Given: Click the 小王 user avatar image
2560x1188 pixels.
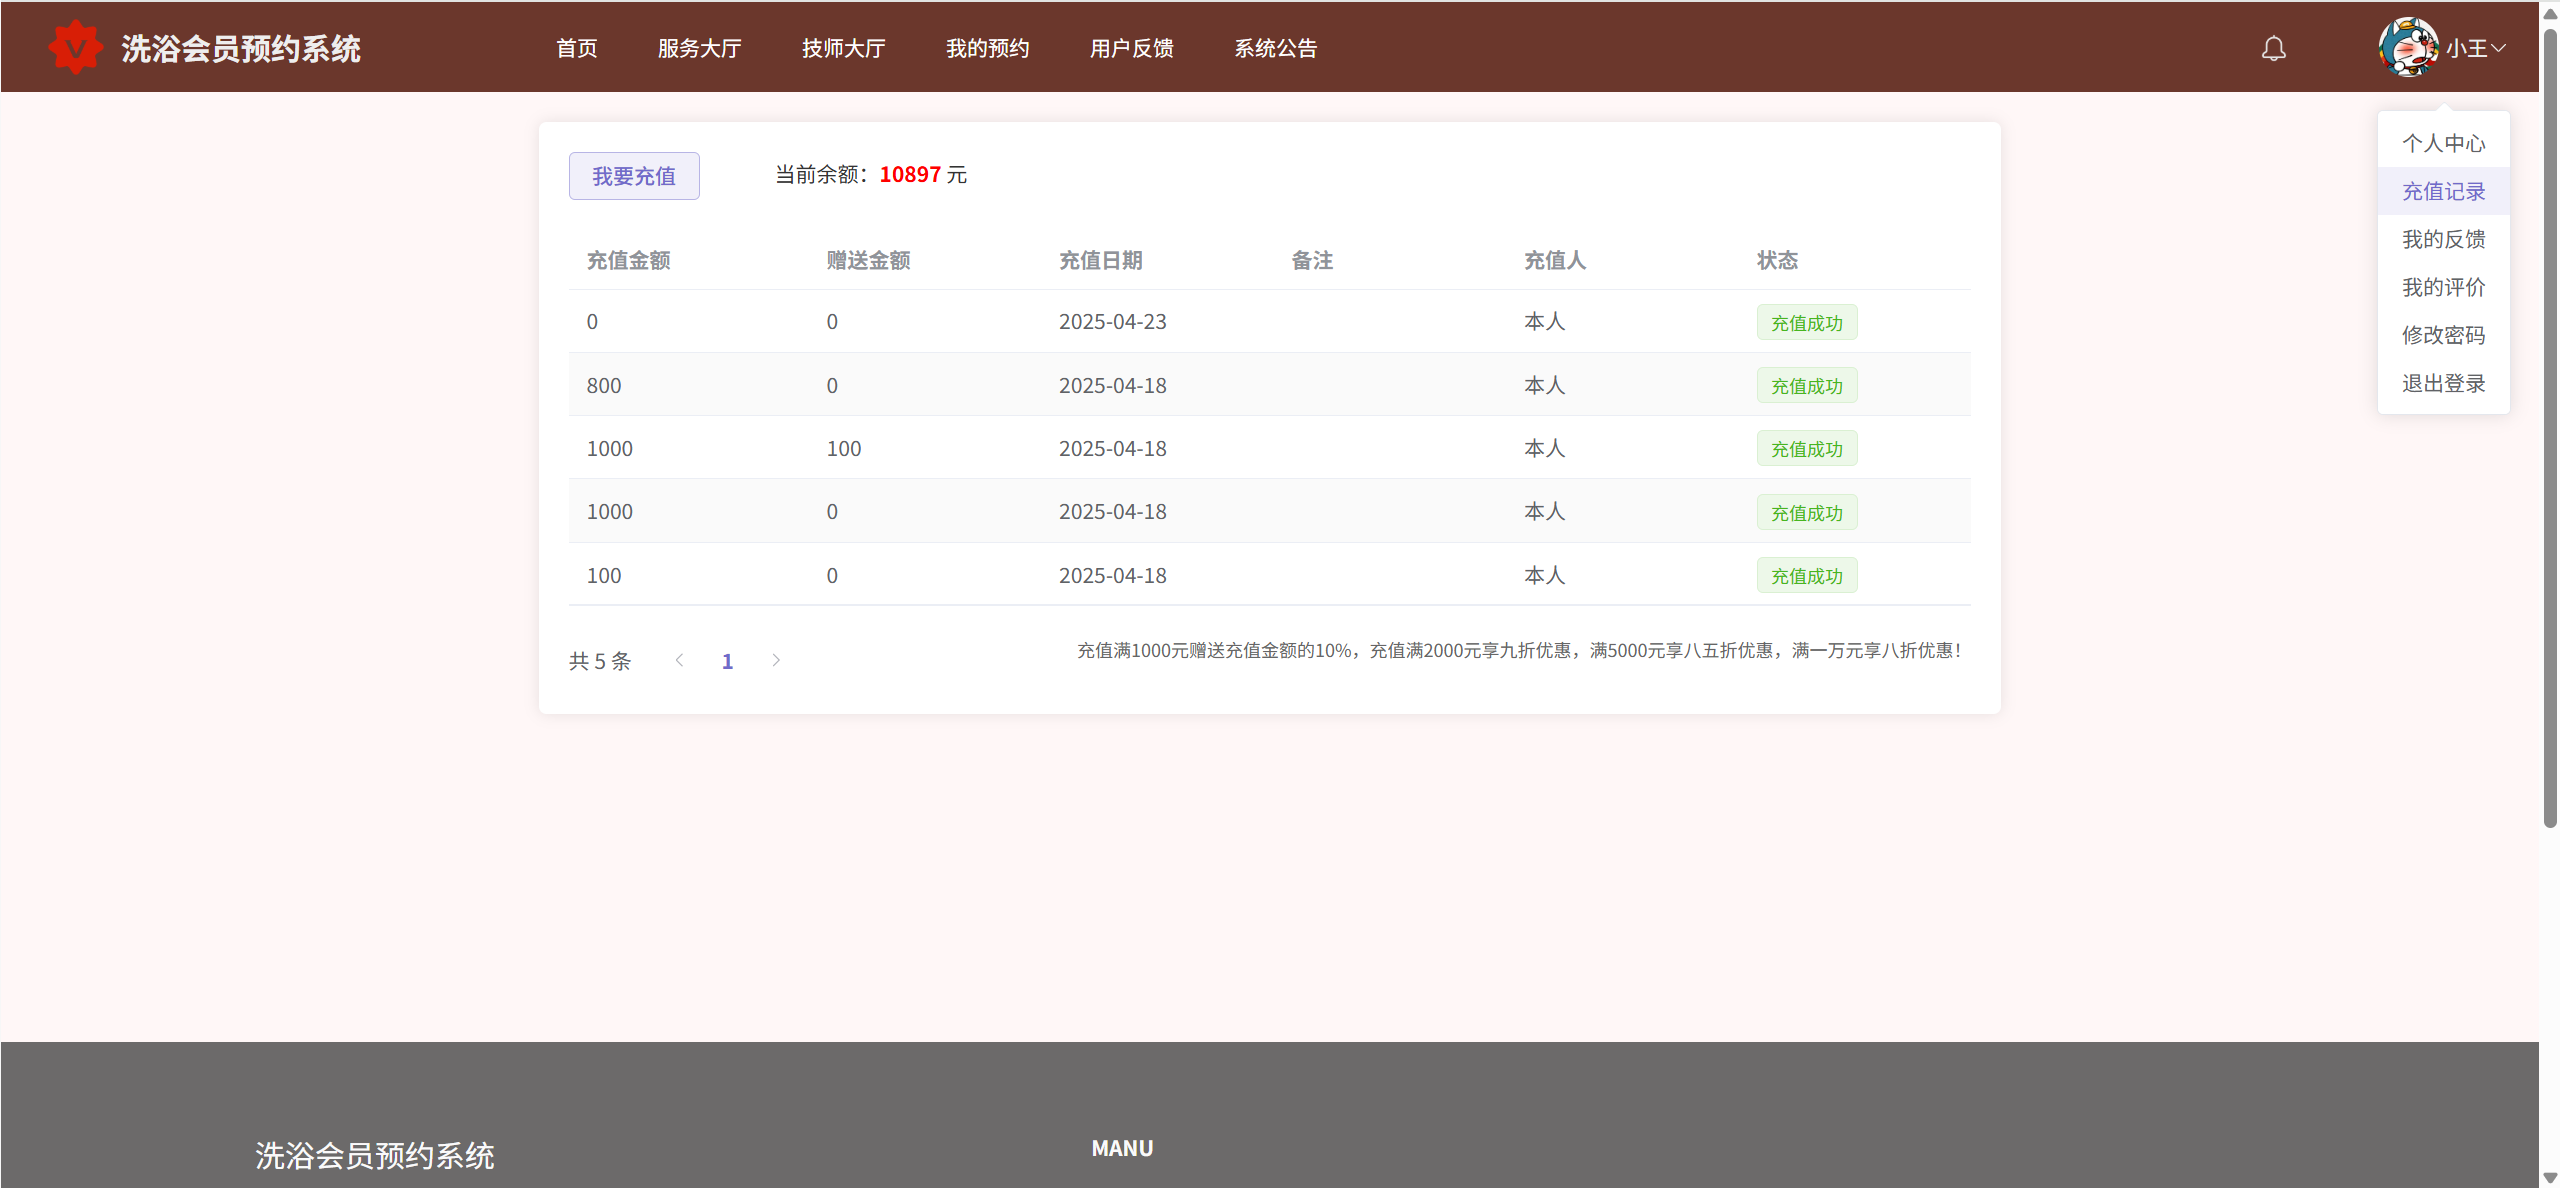Looking at the screenshot, I should (2408, 47).
